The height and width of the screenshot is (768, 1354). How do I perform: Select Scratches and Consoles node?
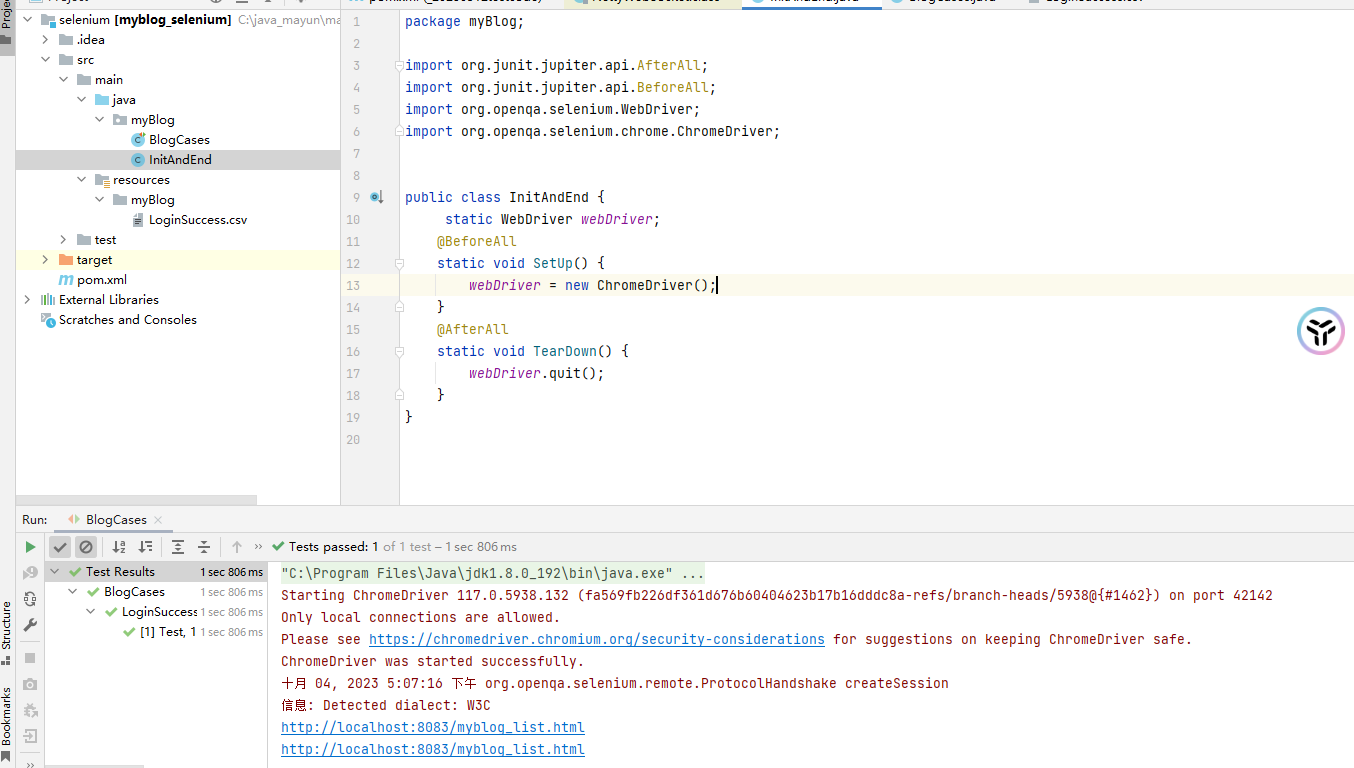127,320
